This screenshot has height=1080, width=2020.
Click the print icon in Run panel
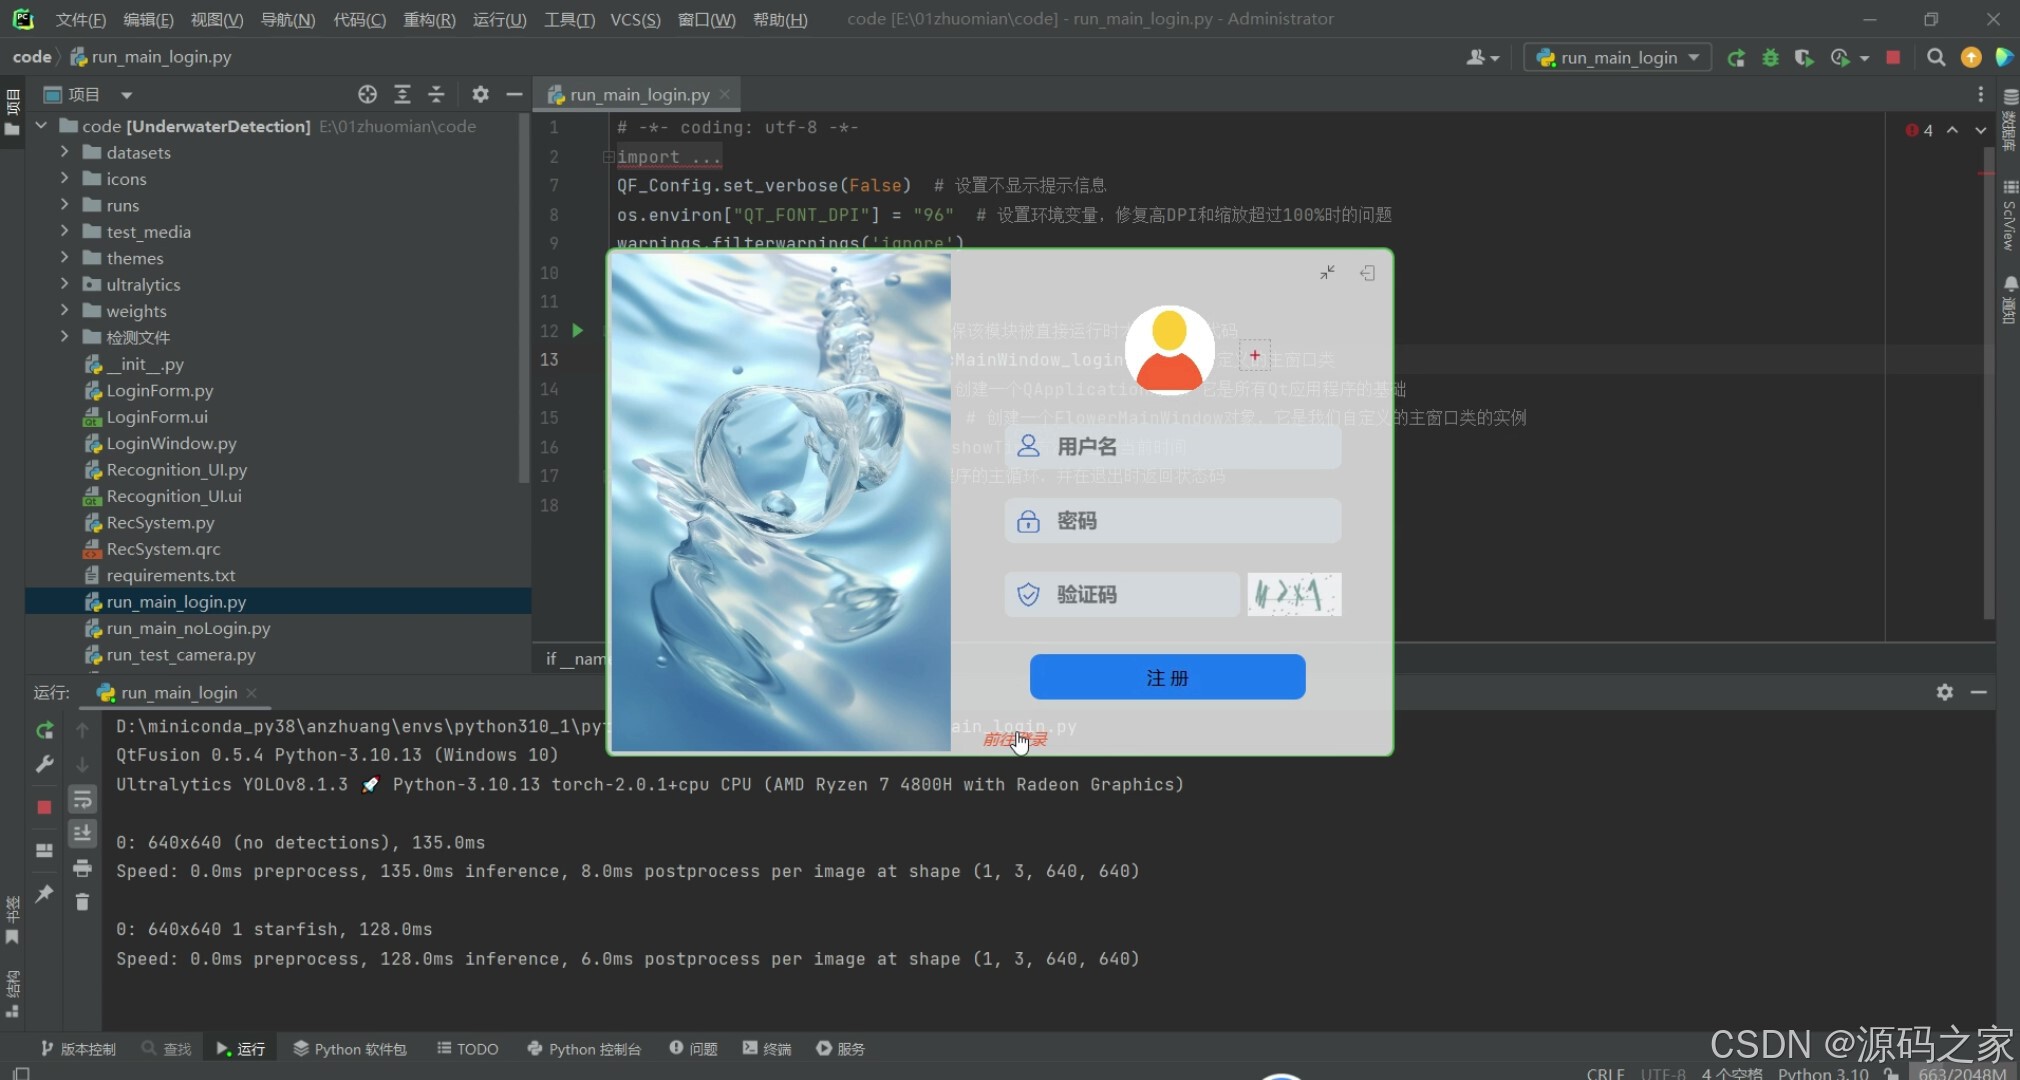pos(82,867)
